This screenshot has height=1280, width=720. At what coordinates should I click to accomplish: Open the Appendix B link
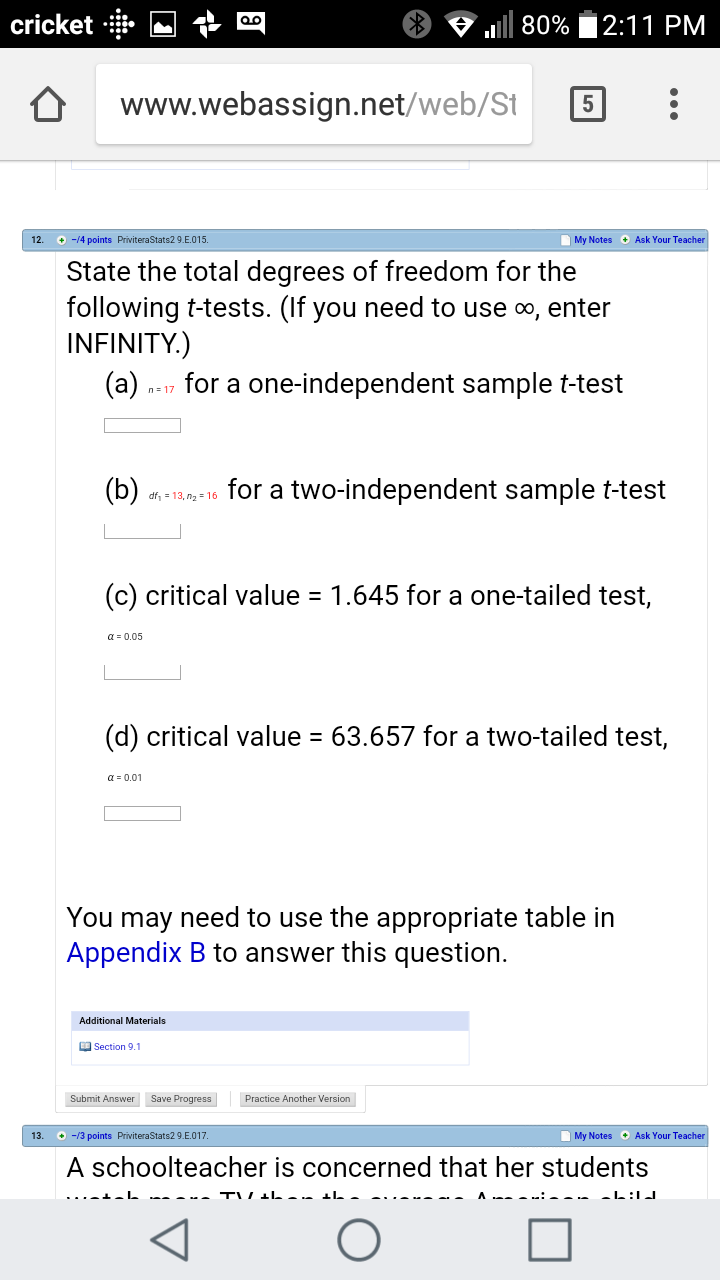coord(136,952)
